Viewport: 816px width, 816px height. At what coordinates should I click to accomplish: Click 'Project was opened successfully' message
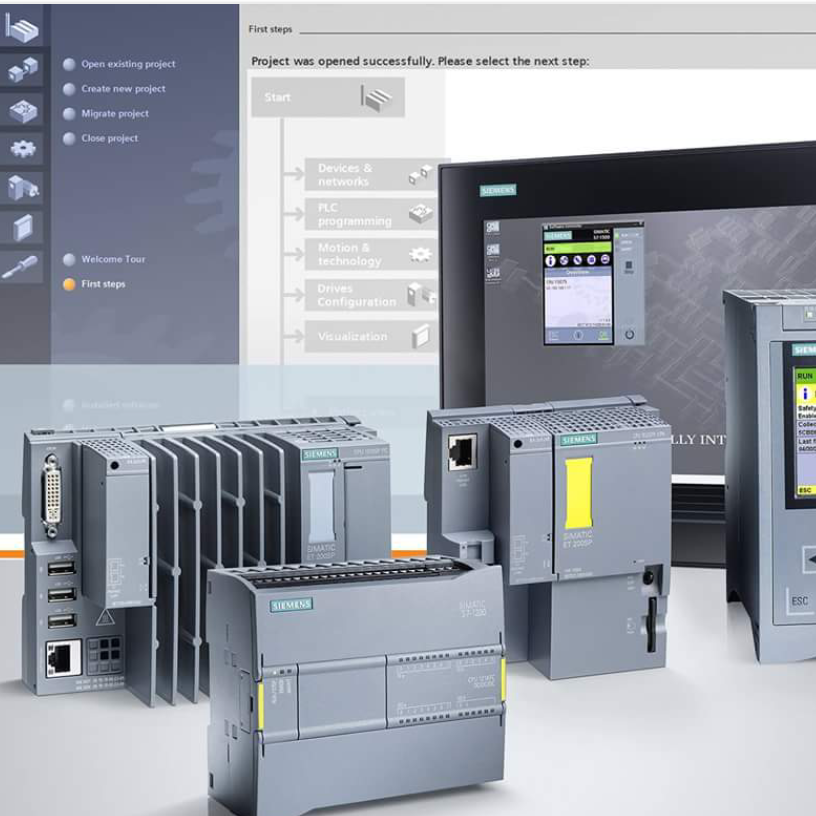pyautogui.click(x=420, y=61)
